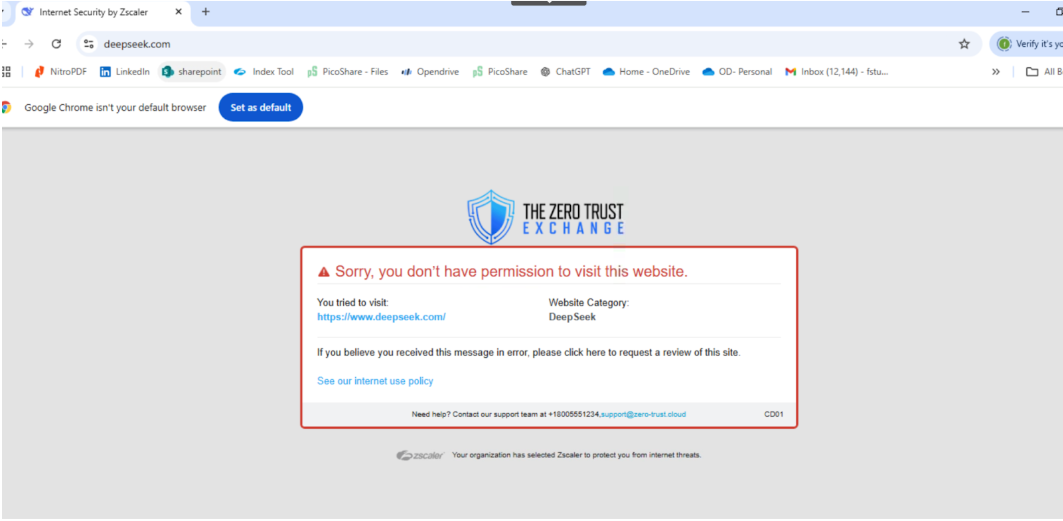Open the Opendrive bookmark
This screenshot has width=1063, height=521.
430,72
